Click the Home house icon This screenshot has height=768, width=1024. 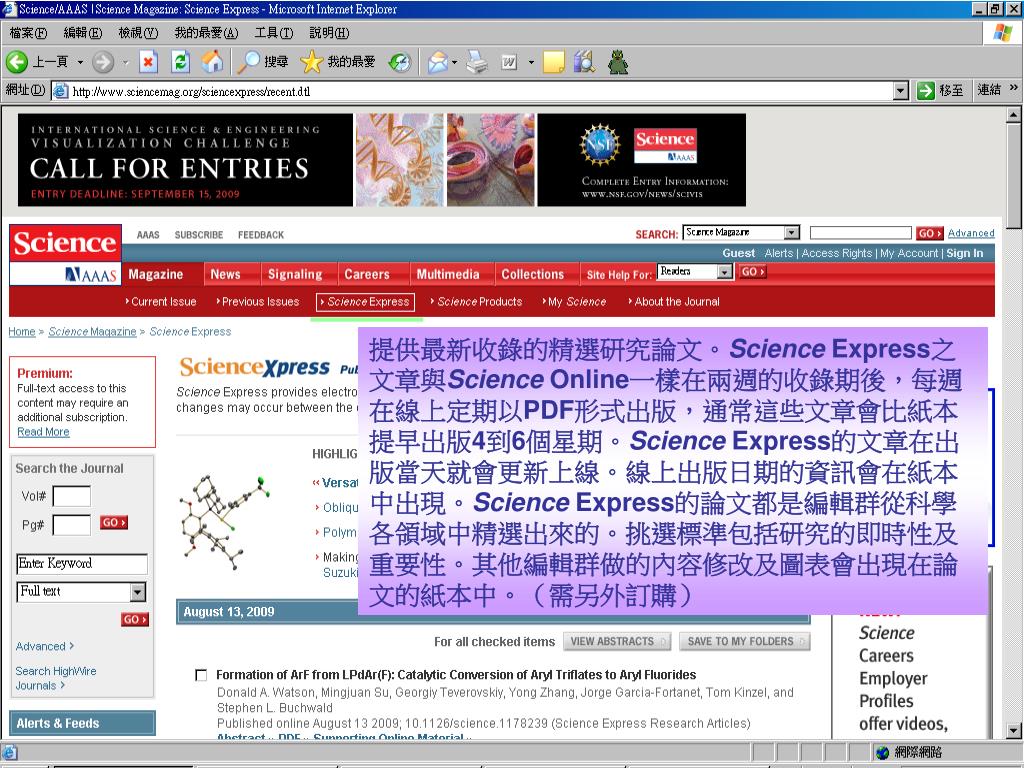pyautogui.click(x=212, y=62)
